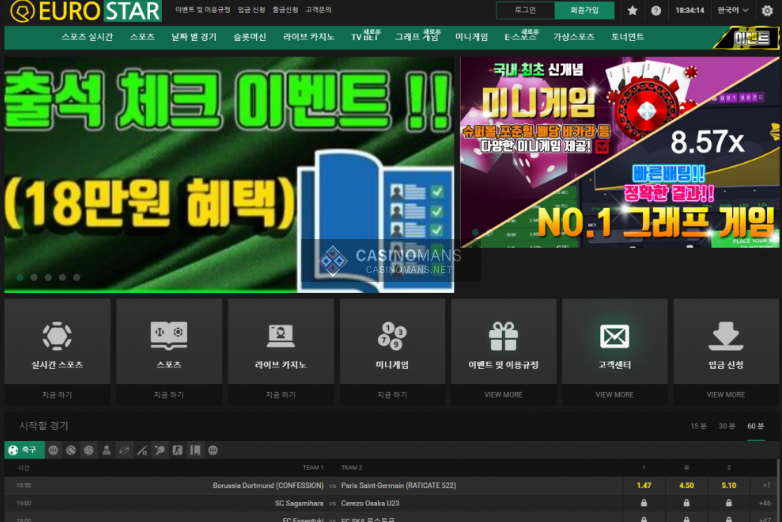This screenshot has height=522, width=782.
Task: Expand the +46 markets for SC Sagamihara match
Action: coord(765,503)
